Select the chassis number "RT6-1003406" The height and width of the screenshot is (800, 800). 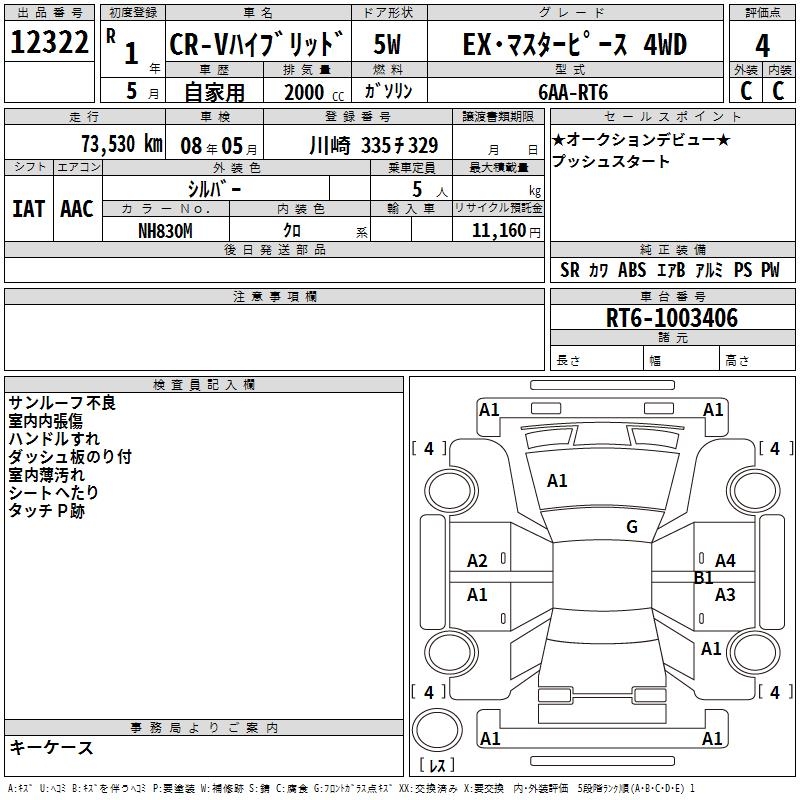point(671,318)
